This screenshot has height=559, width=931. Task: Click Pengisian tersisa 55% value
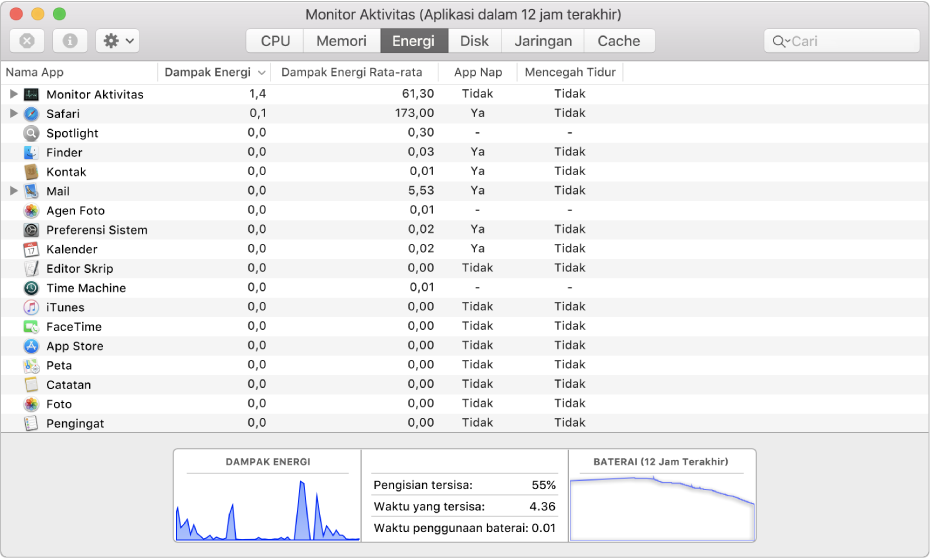(543, 485)
